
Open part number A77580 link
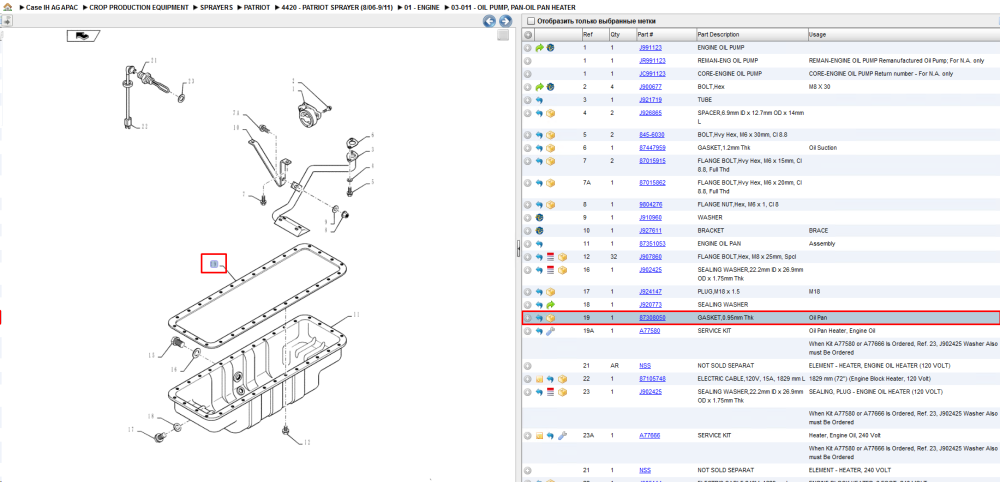649,331
